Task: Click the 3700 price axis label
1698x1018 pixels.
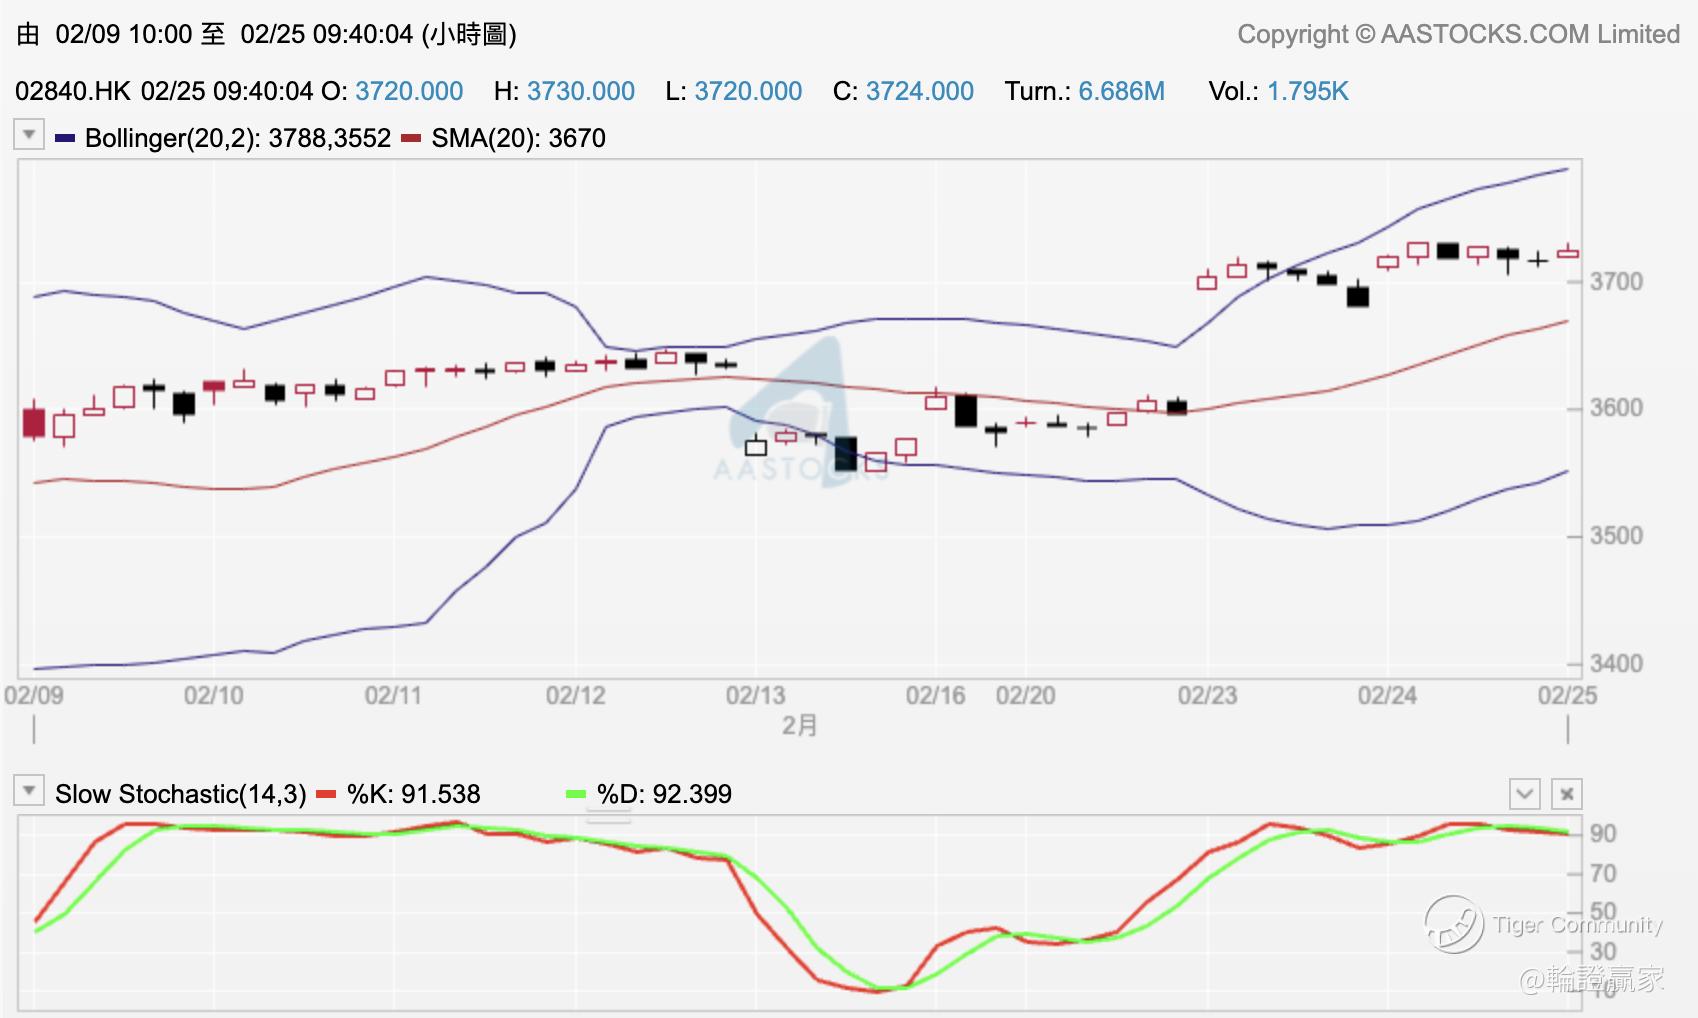Action: click(x=1617, y=282)
